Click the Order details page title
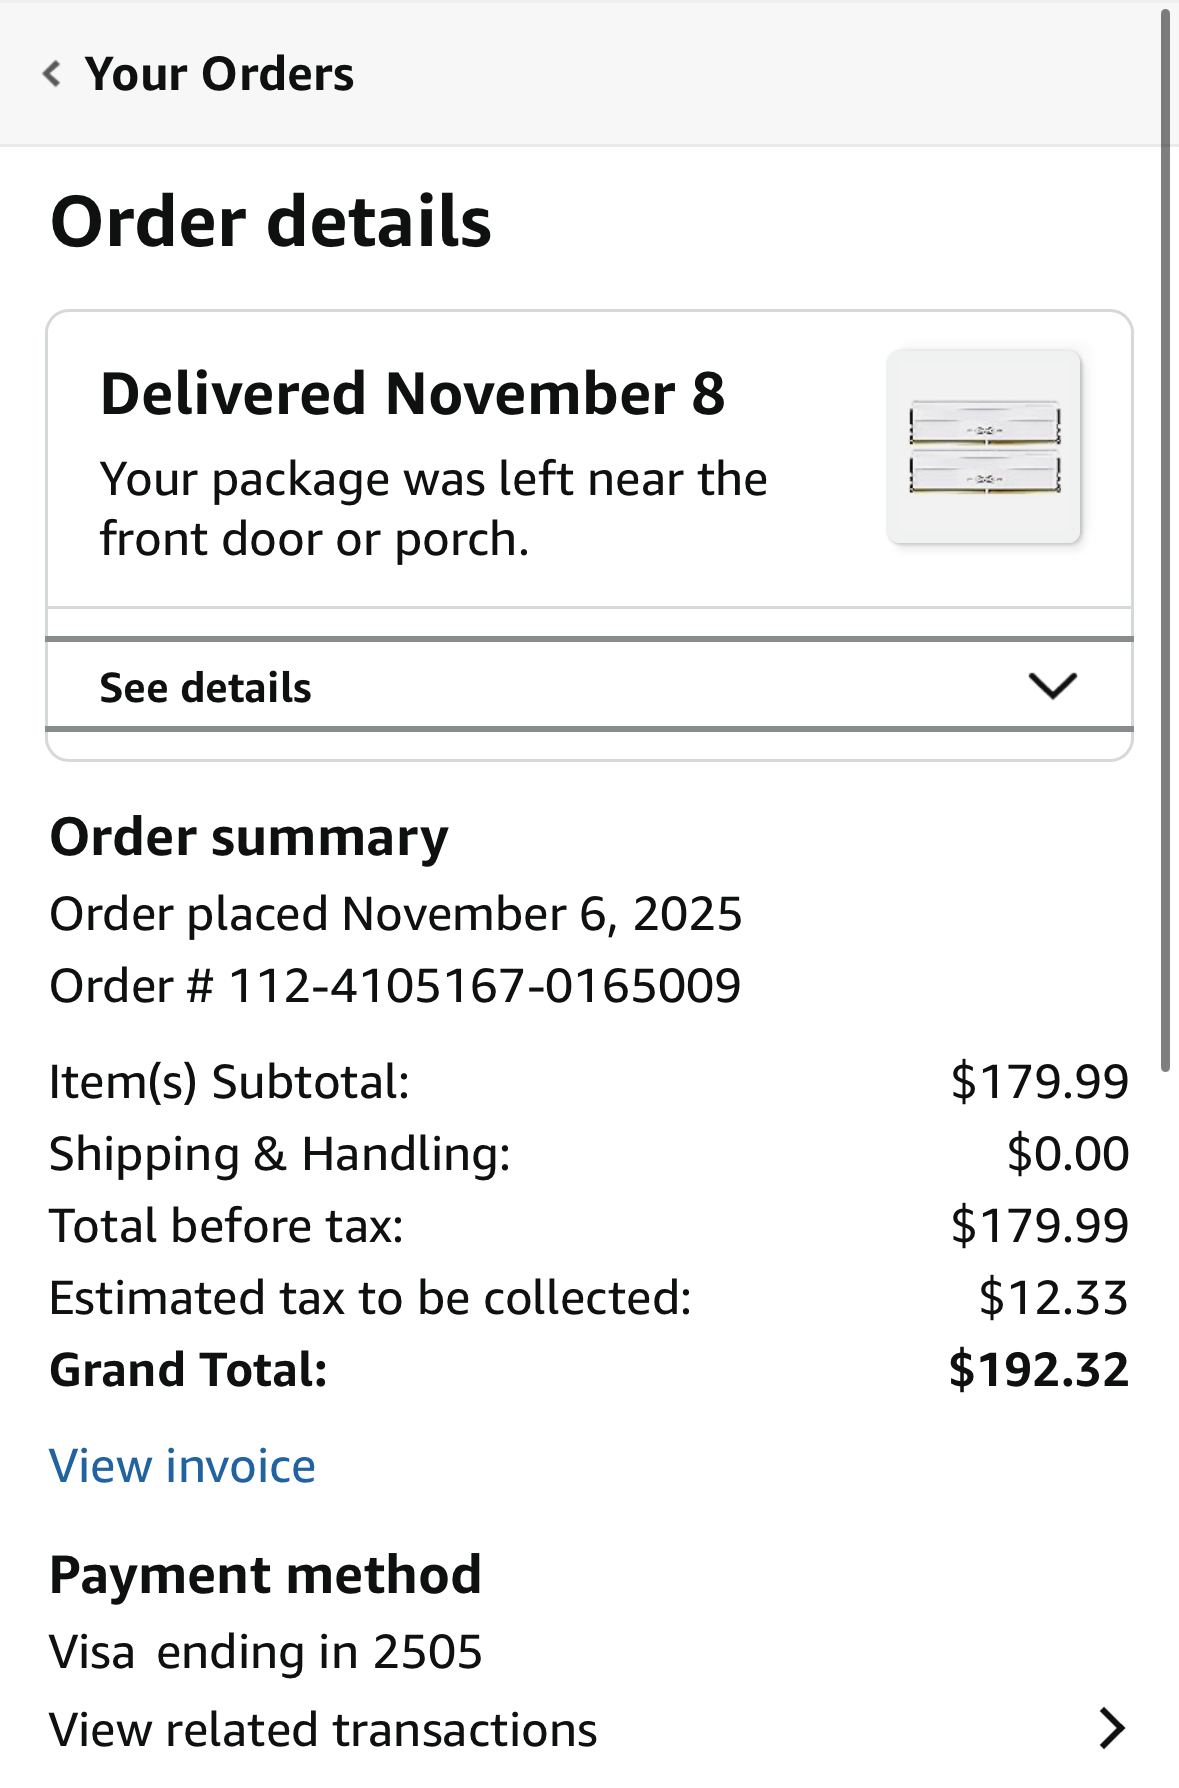 click(x=271, y=221)
